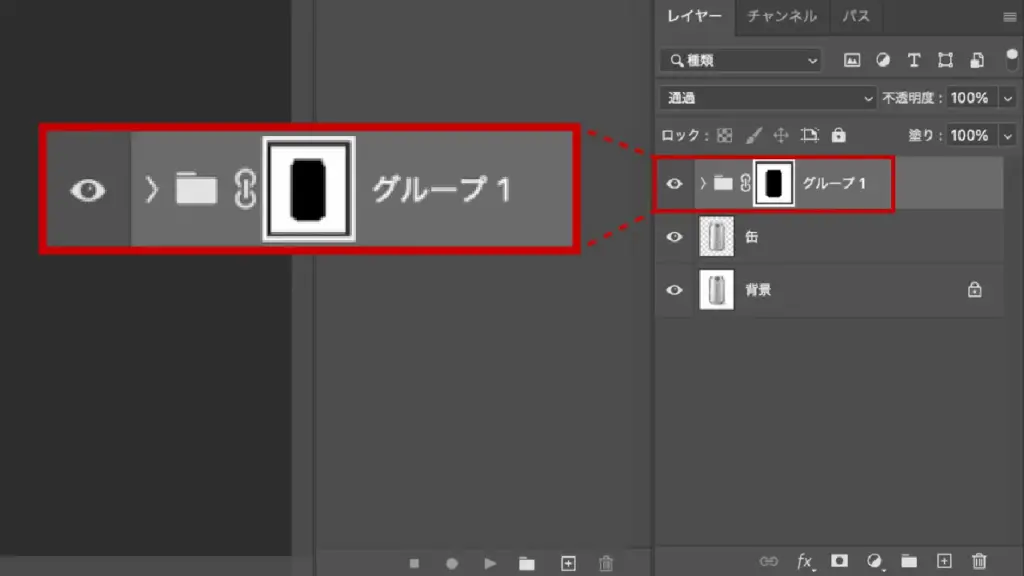Open the 不透明度 opacity slider arrow
The width and height of the screenshot is (1024, 576).
(1006, 98)
